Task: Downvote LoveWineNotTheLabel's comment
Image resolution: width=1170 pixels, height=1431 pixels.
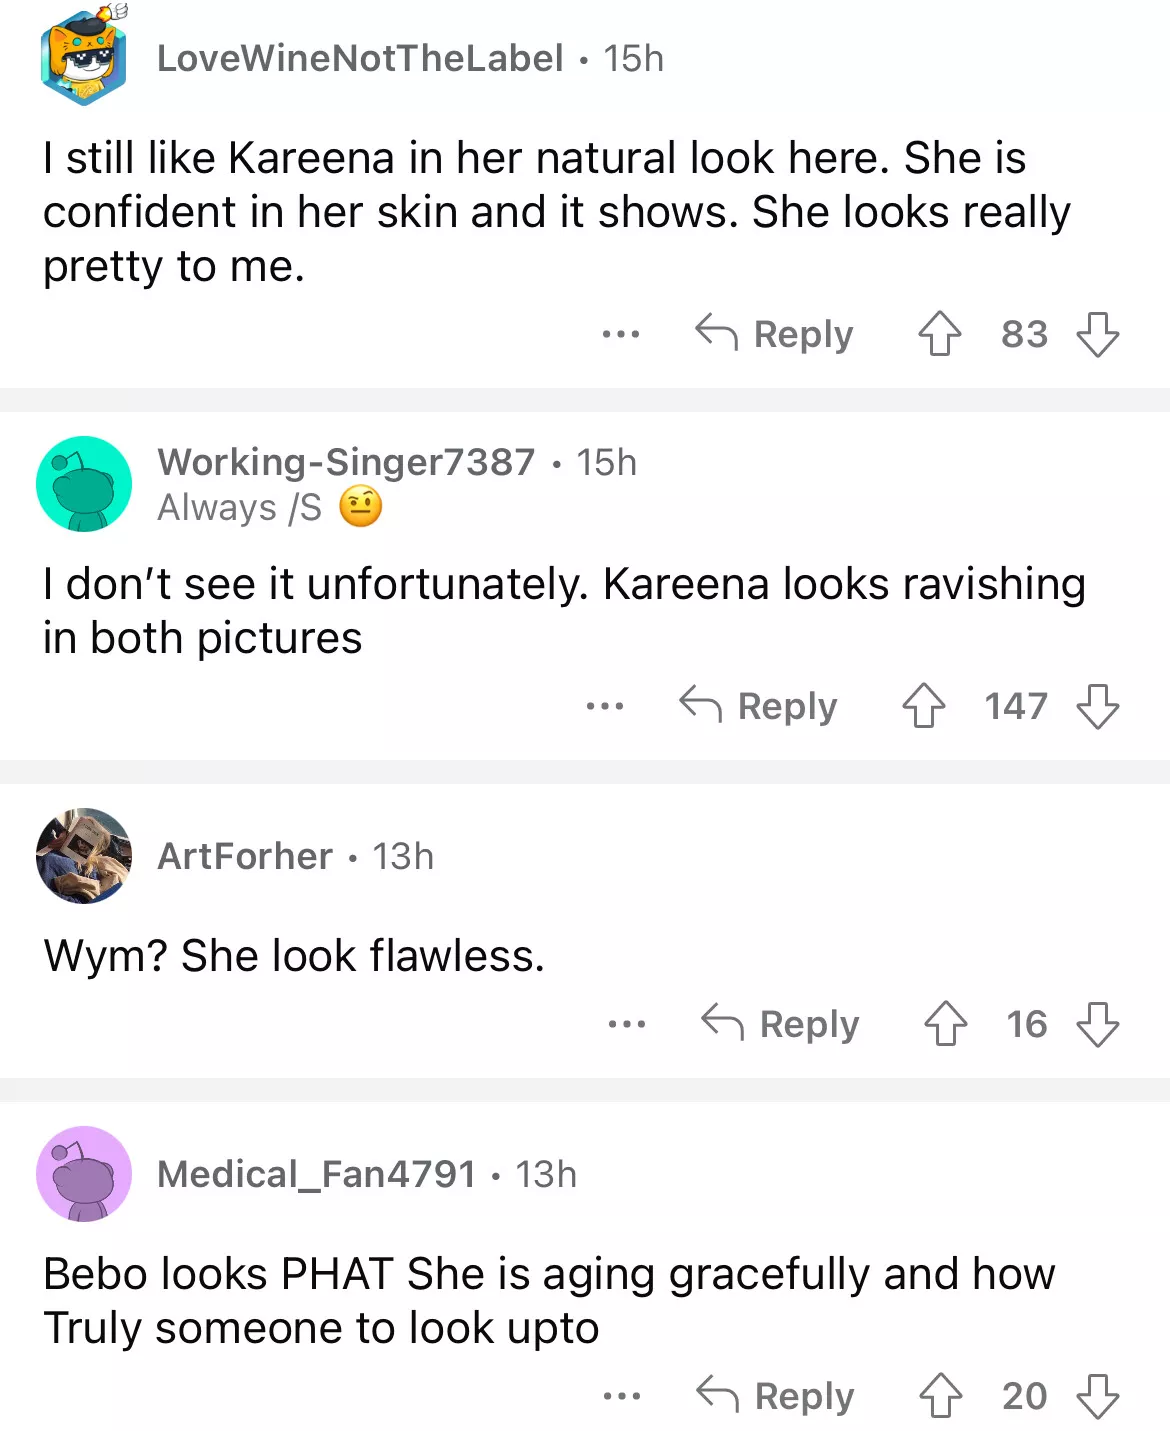Action: click(1097, 334)
